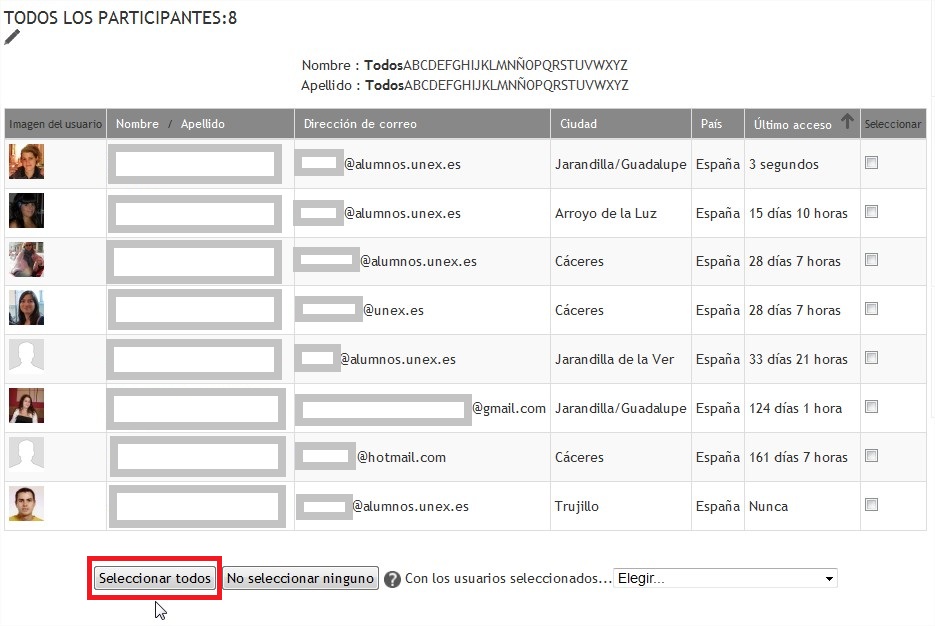Click the first participant's profile photo
The image size is (935, 626).
[x=26, y=162]
